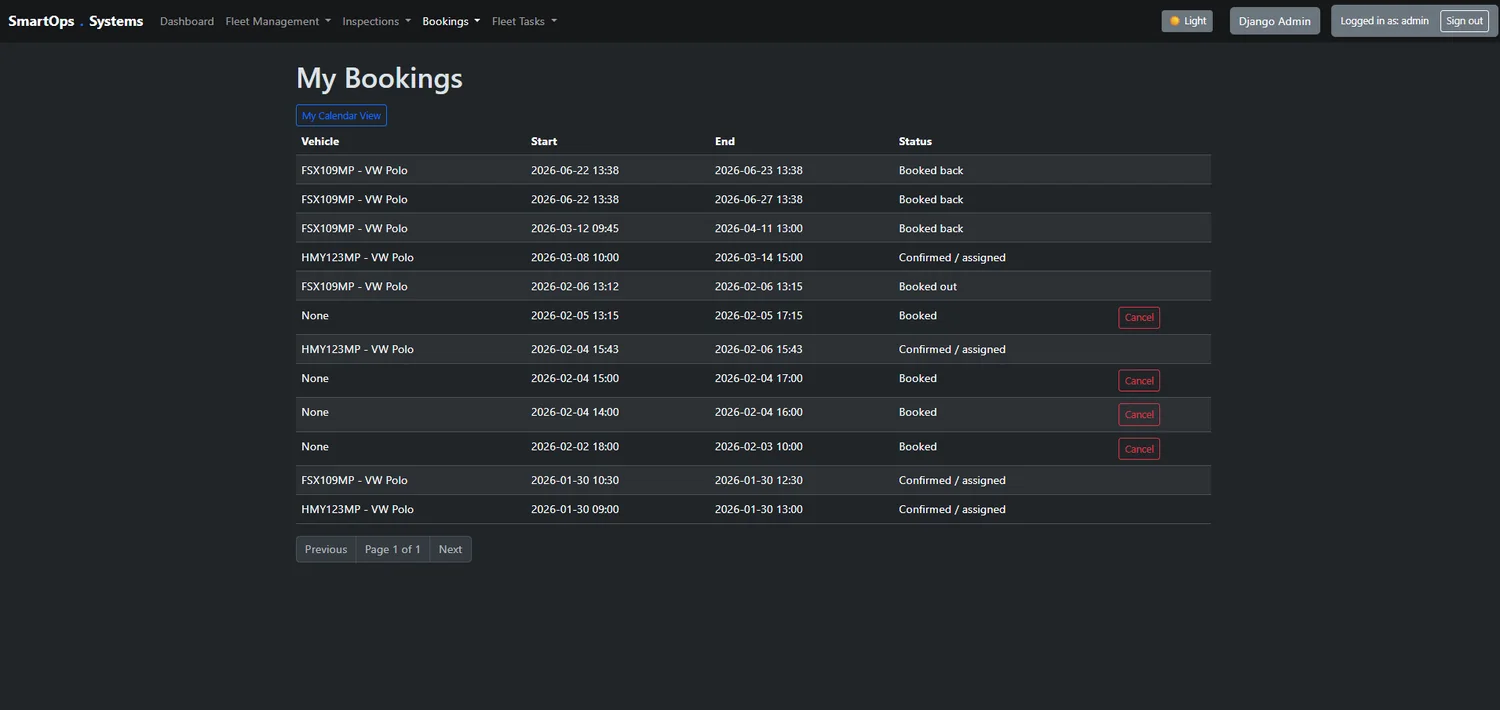This screenshot has height=710, width=1500.
Task: Click the Booked out status cell
Action: point(928,286)
